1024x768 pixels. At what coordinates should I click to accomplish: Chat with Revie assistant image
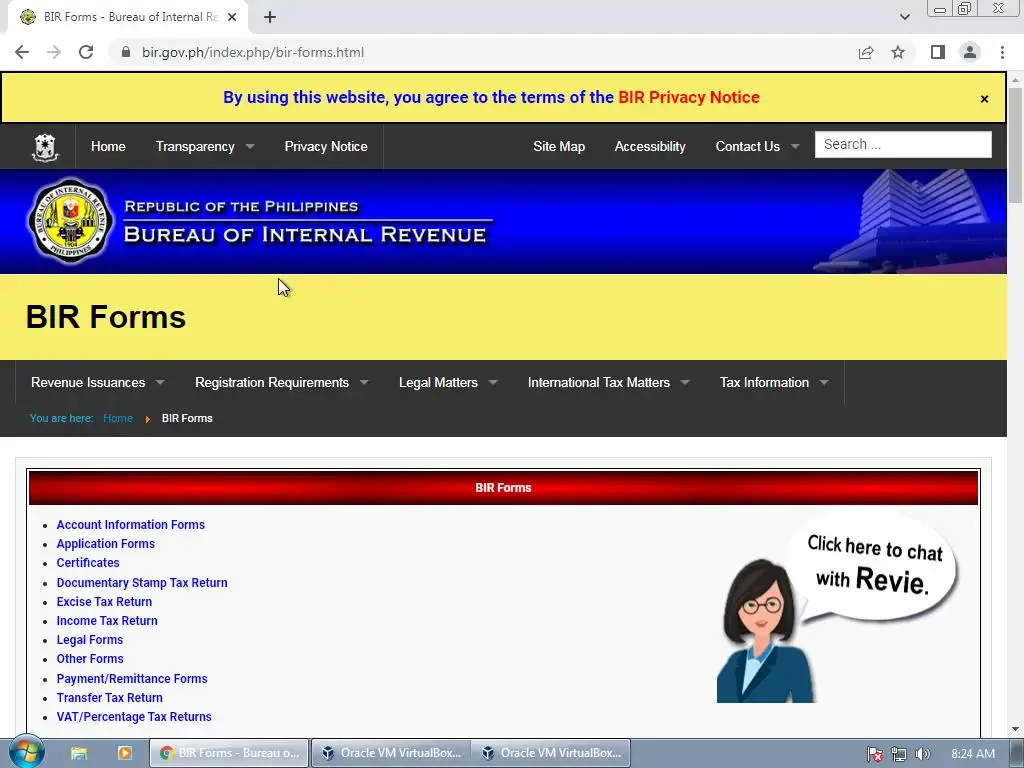838,607
